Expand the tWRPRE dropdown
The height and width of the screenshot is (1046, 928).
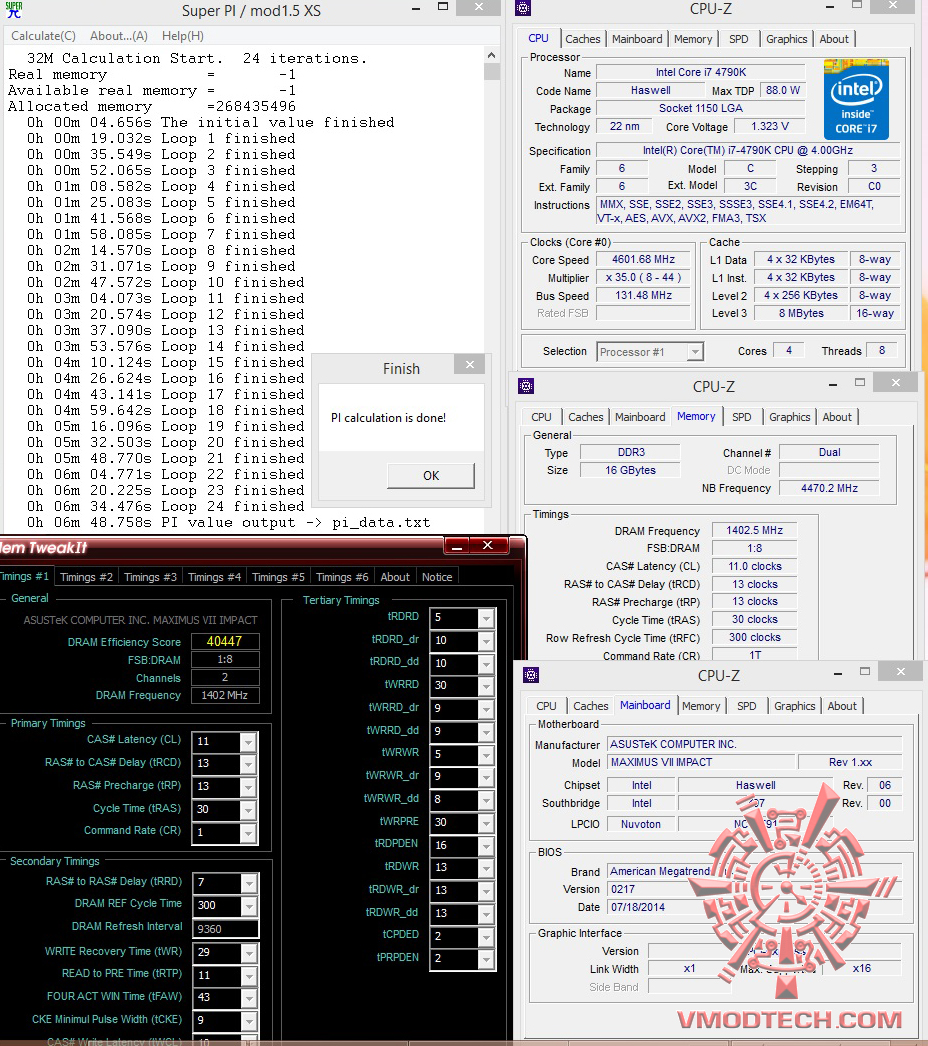(486, 823)
